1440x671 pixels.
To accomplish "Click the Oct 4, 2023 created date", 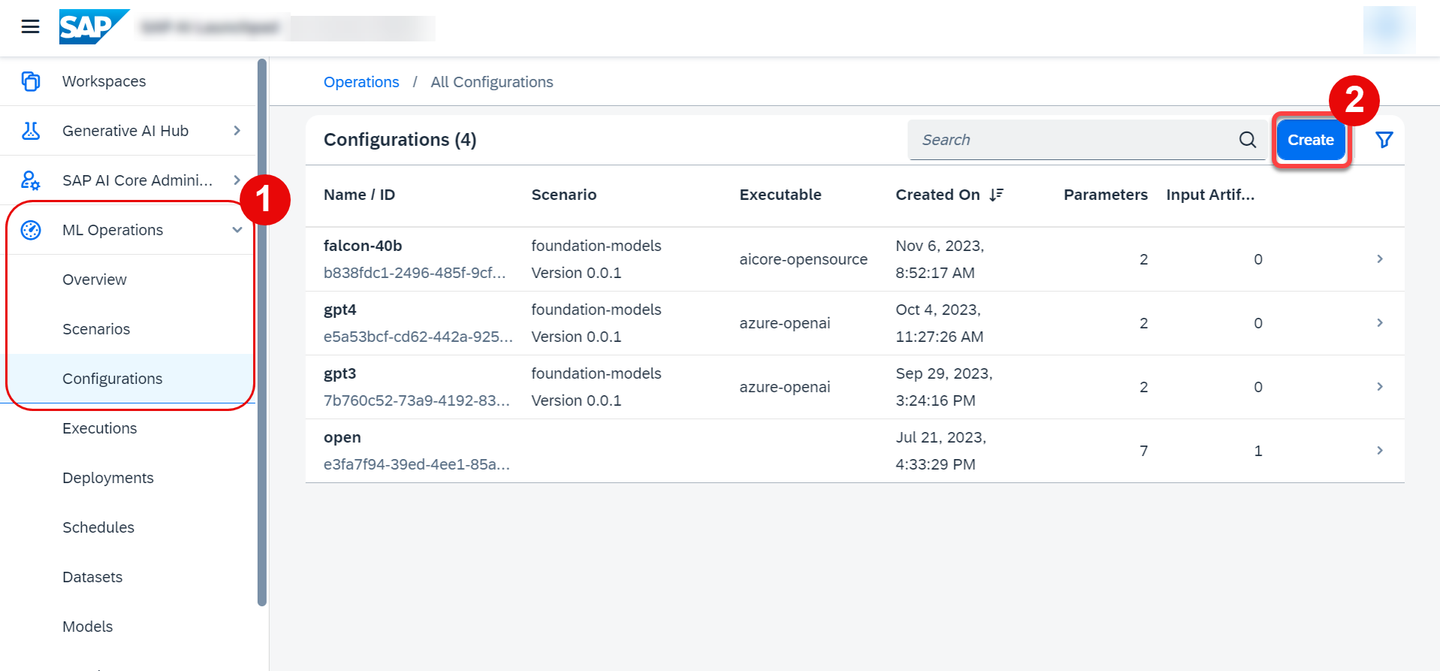I will coord(940,323).
